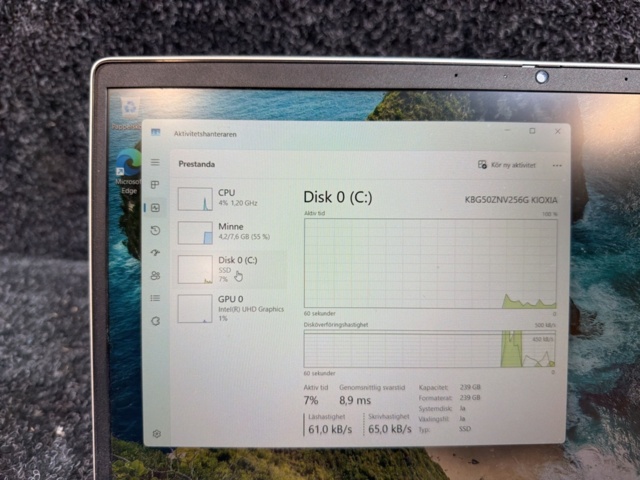Screen dimensions: 640x480
Task: Select the Recycle Bin desktop icon
Action: tap(129, 114)
